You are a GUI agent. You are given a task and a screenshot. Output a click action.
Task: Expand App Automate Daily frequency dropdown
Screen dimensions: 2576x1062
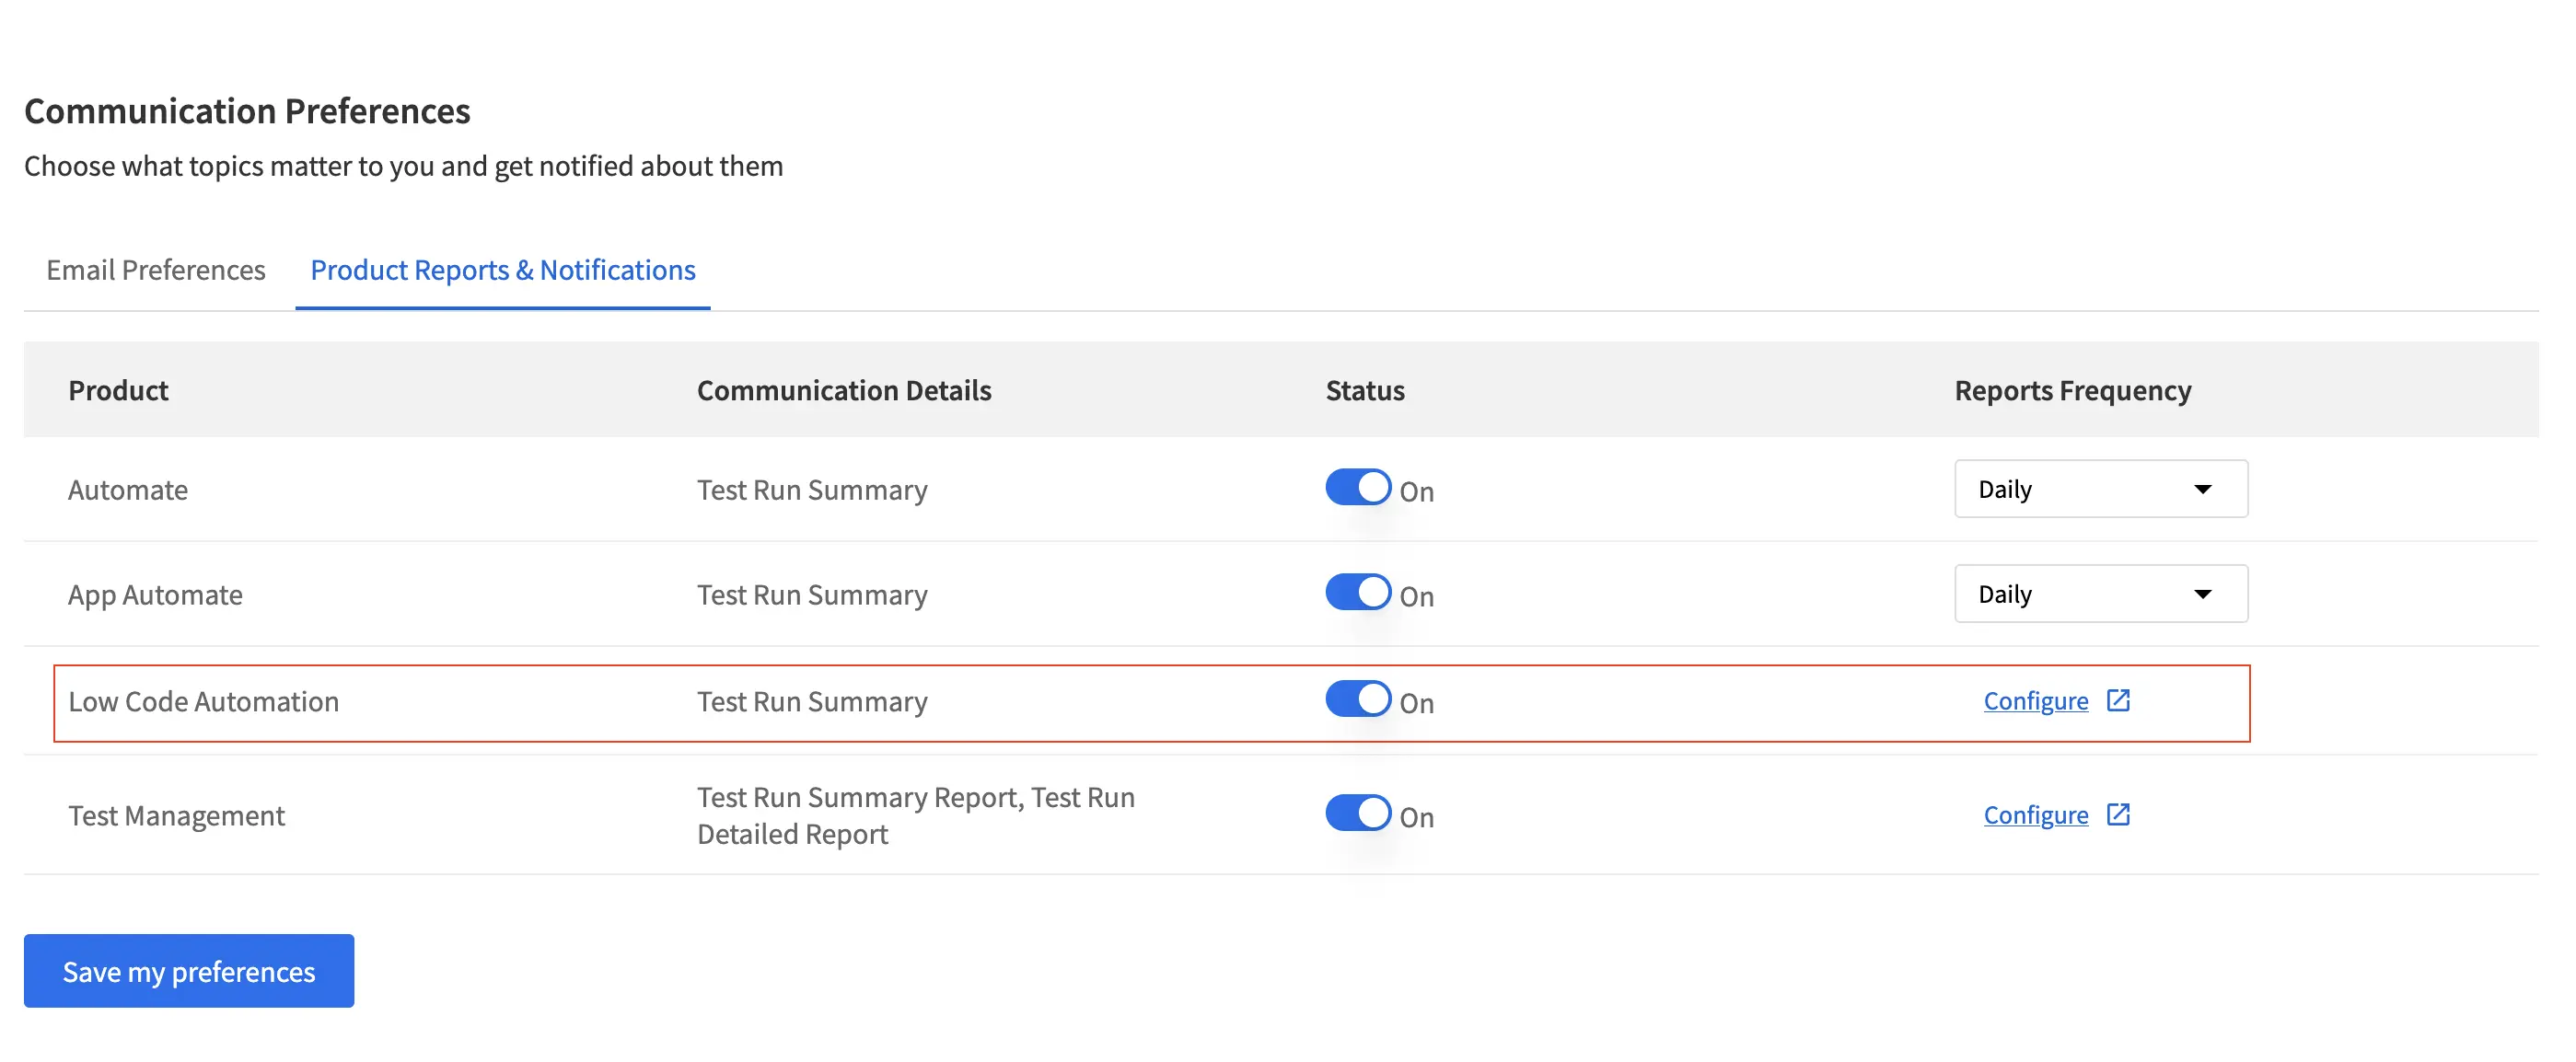(x=2099, y=594)
